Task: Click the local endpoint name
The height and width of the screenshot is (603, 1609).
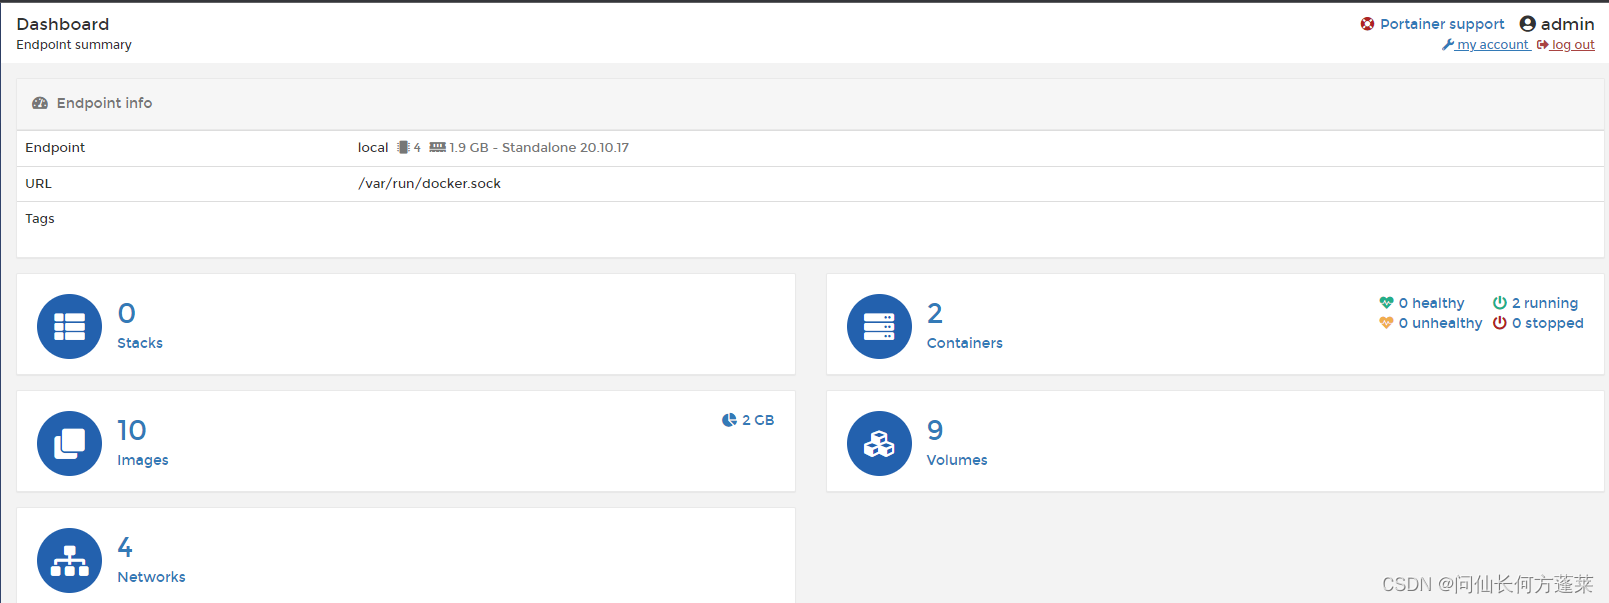Action: tap(373, 147)
